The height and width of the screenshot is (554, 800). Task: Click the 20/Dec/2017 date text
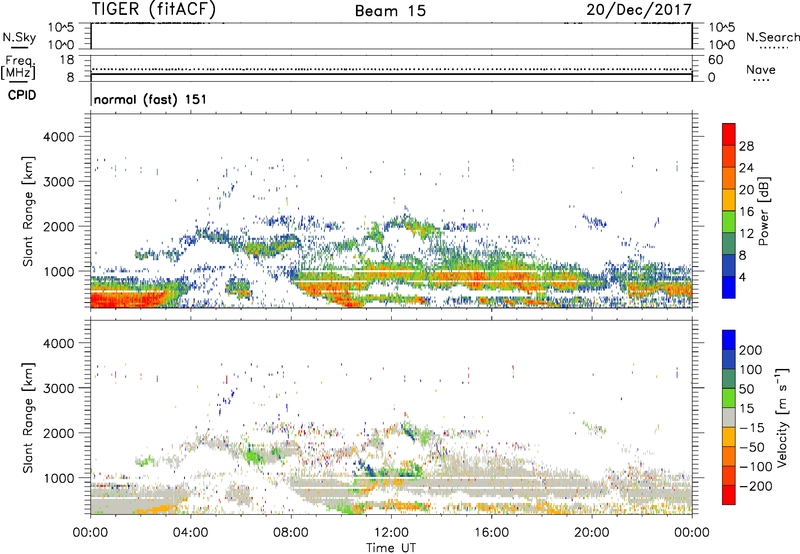(x=639, y=10)
